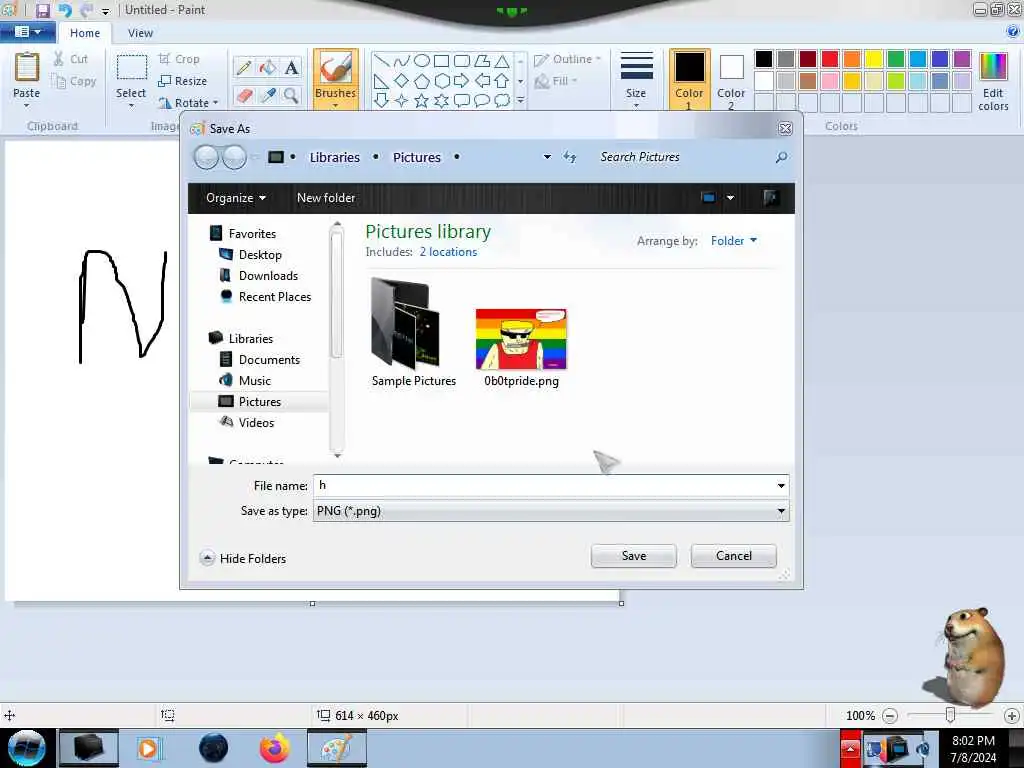The width and height of the screenshot is (1024, 768).
Task: Click the help icon in Save As toolbar
Action: coord(771,198)
